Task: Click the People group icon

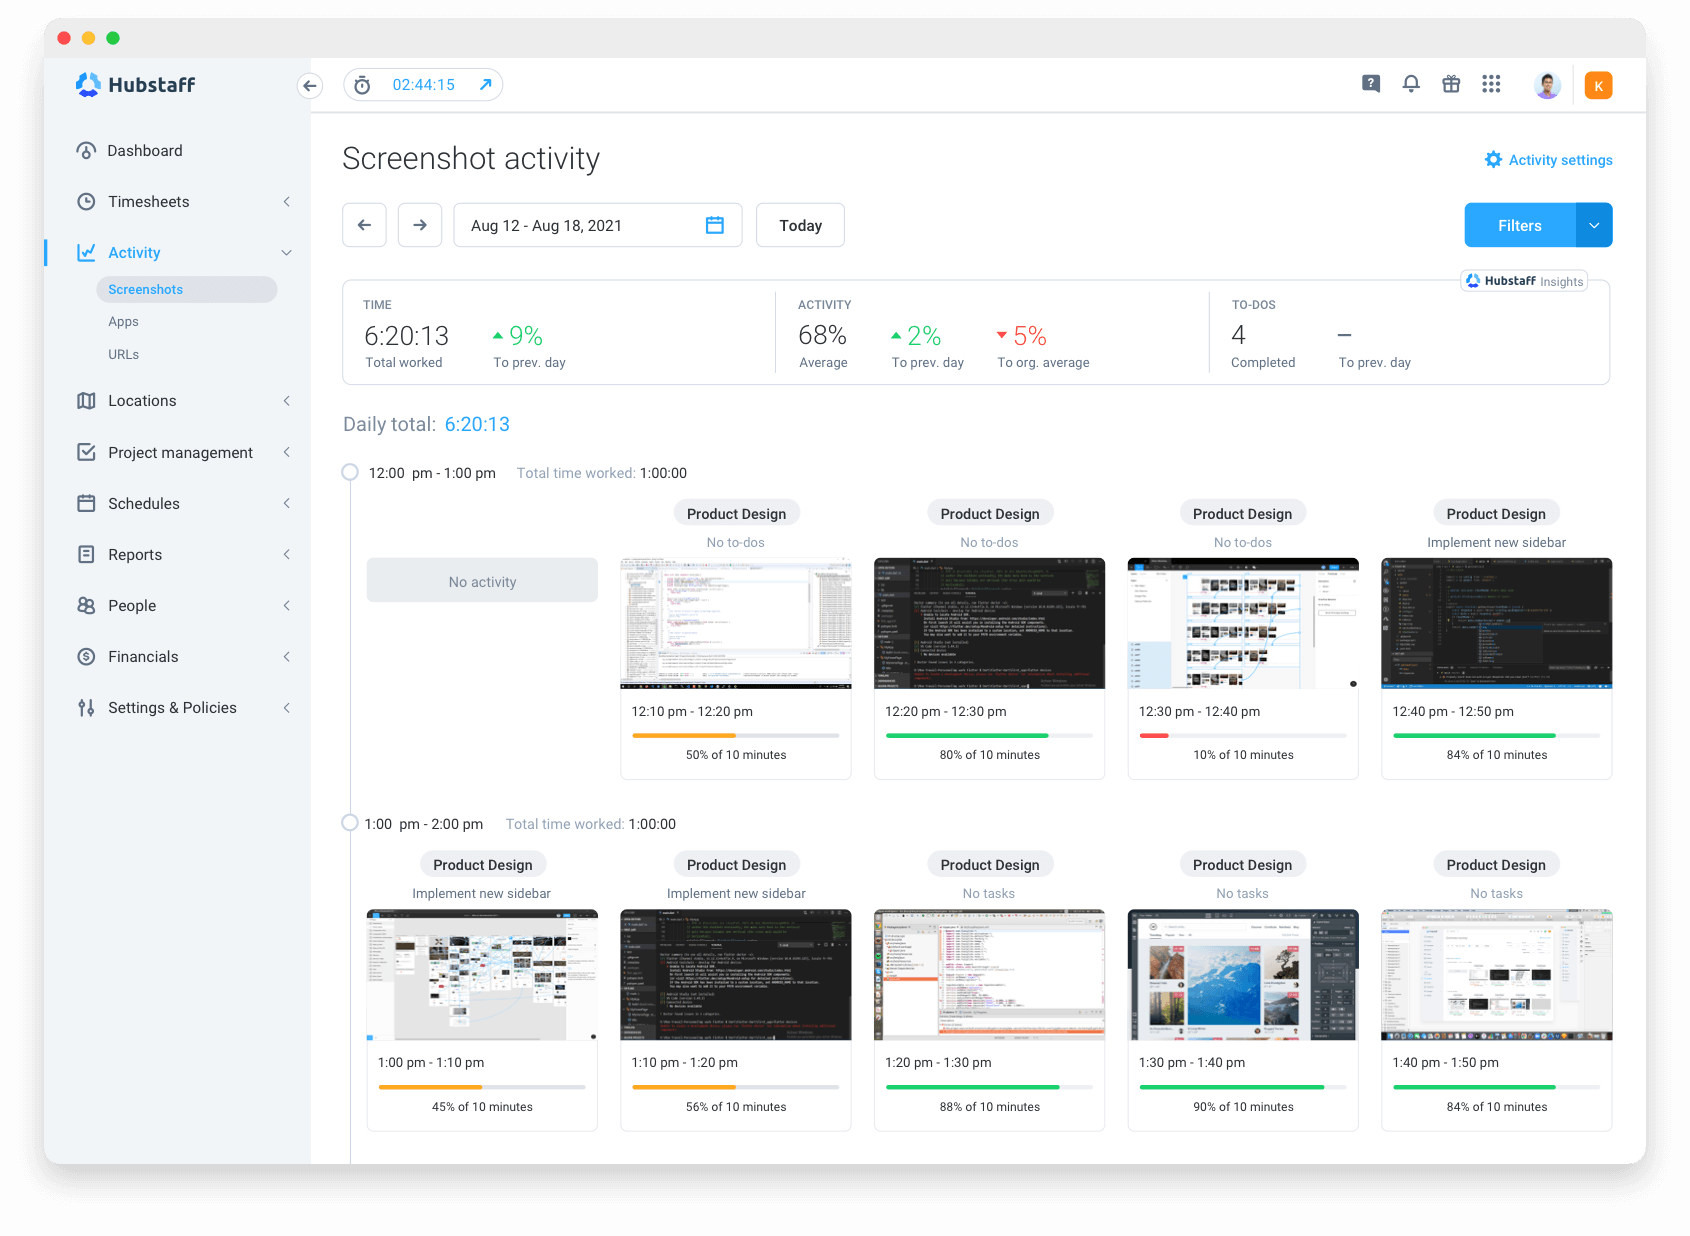Action: point(86,606)
